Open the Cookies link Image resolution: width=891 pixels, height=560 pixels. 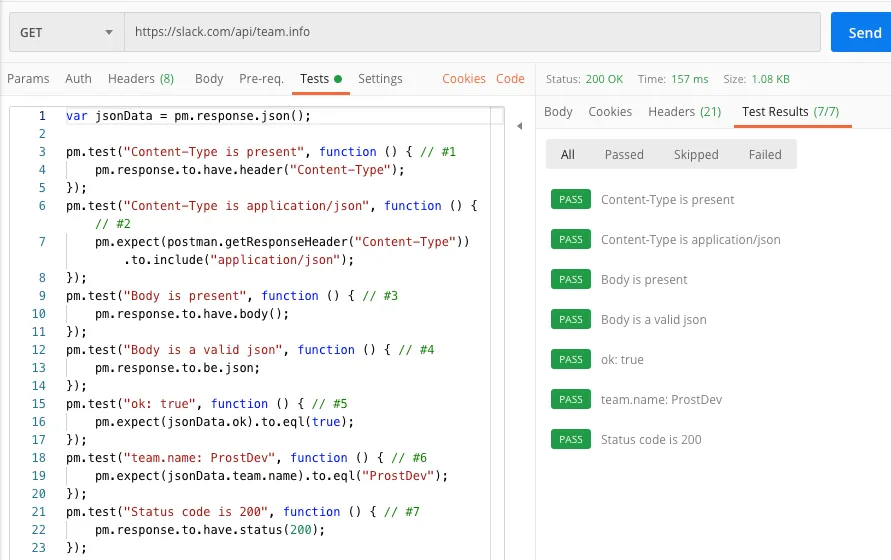click(464, 78)
